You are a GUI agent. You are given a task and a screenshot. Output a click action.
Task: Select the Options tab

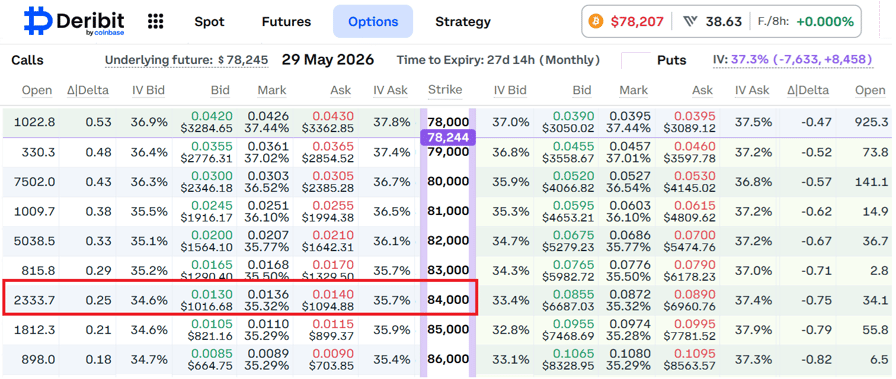click(x=373, y=22)
